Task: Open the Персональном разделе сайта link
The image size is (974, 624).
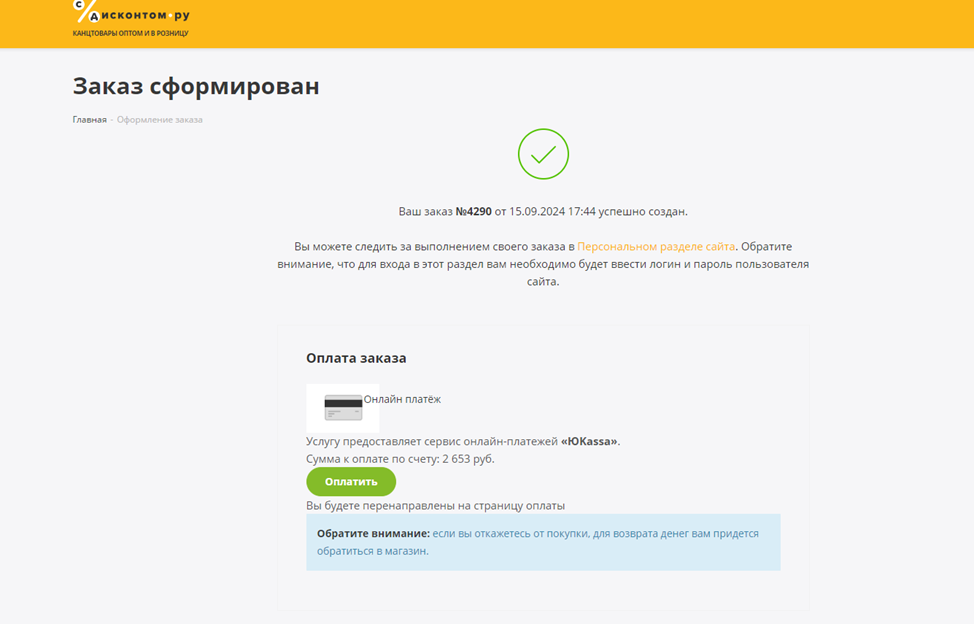Action: click(x=656, y=246)
